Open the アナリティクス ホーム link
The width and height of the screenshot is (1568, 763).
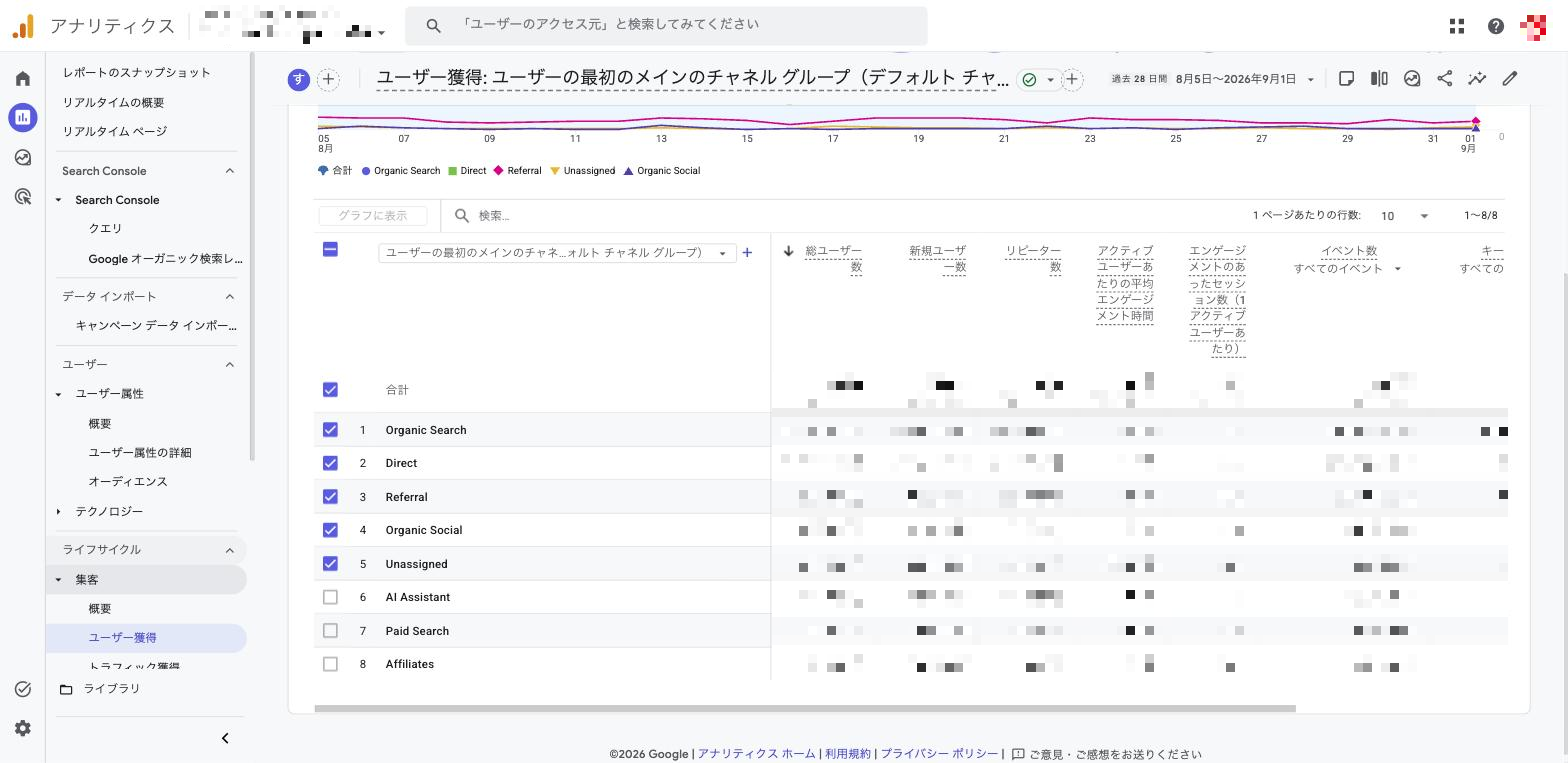pos(756,754)
